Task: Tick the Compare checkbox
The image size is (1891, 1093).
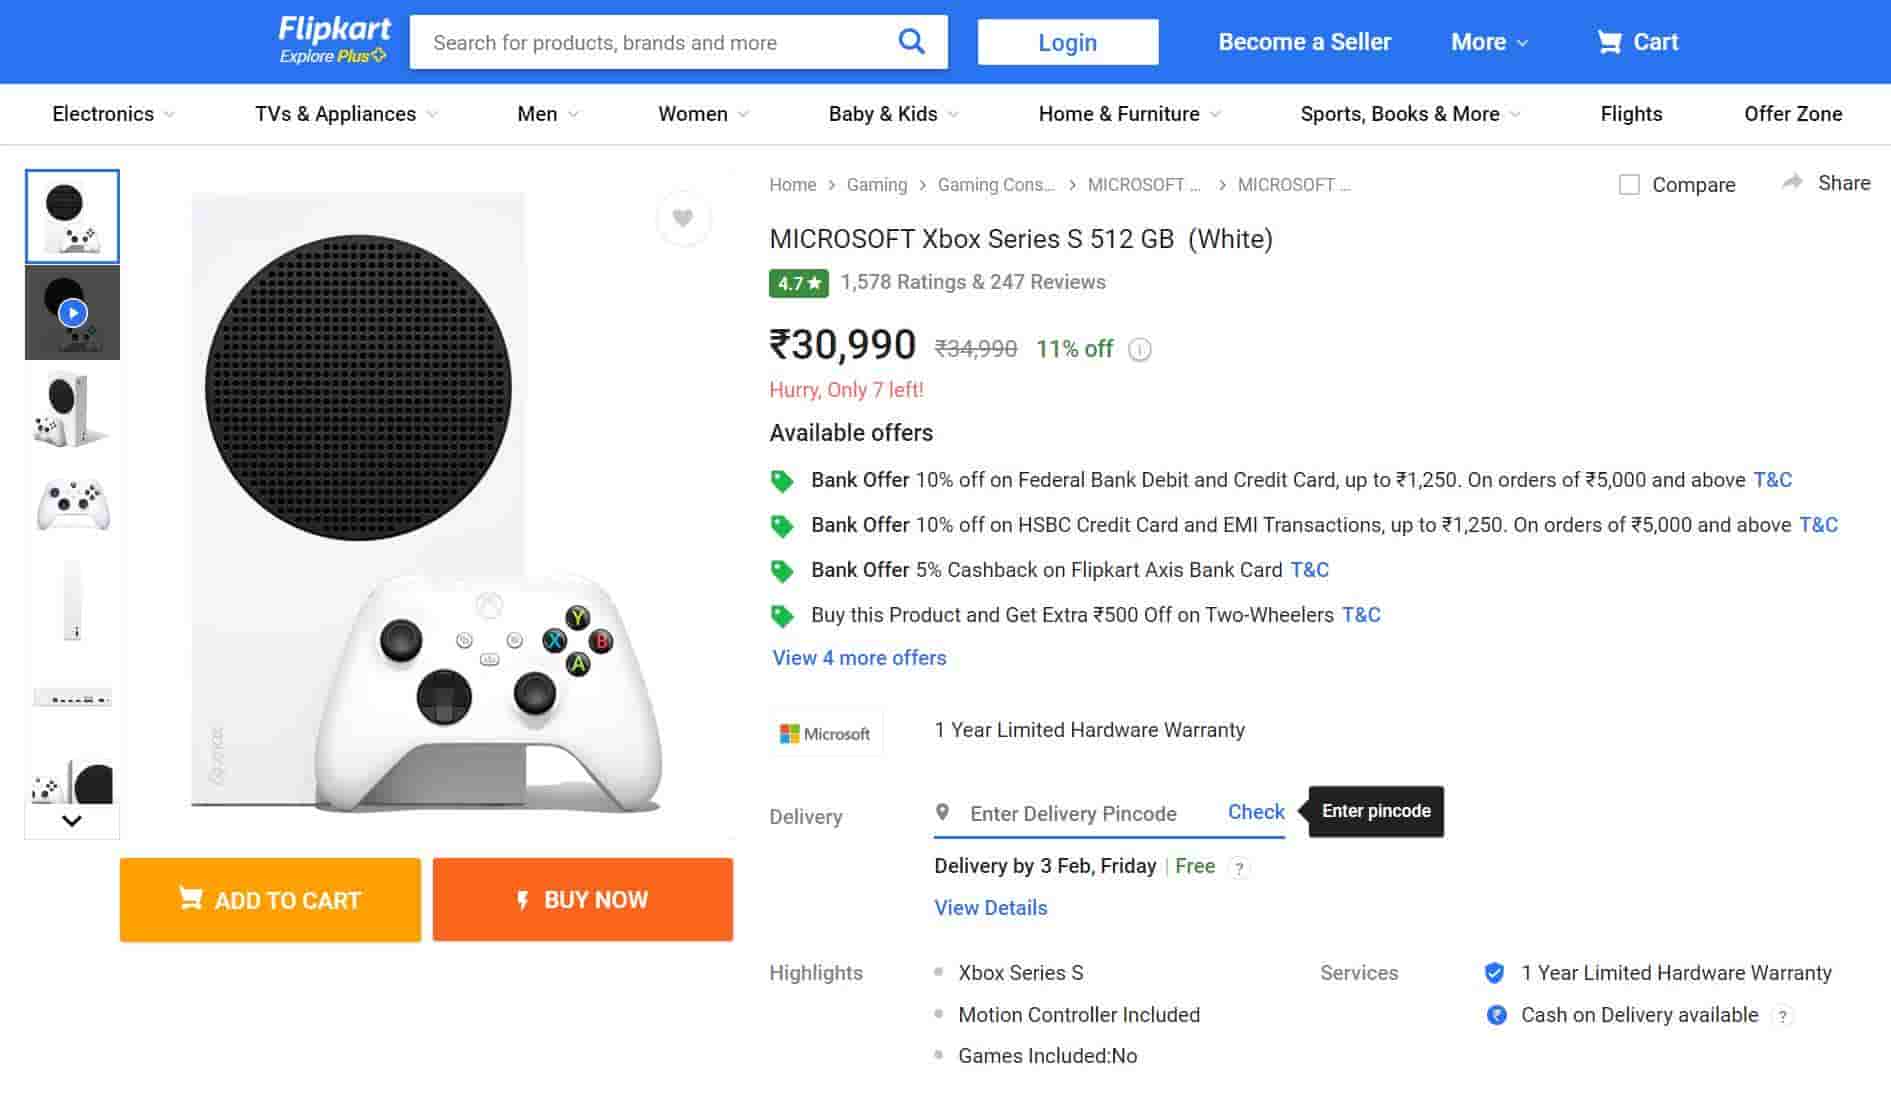Action: point(1629,185)
